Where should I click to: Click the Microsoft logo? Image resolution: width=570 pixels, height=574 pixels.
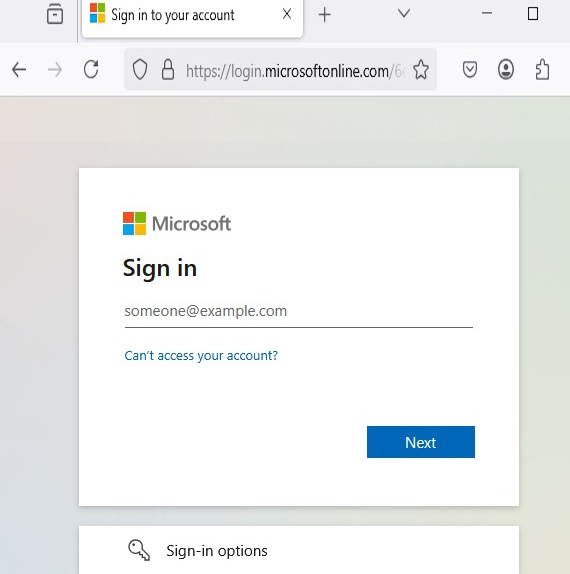[x=177, y=223]
